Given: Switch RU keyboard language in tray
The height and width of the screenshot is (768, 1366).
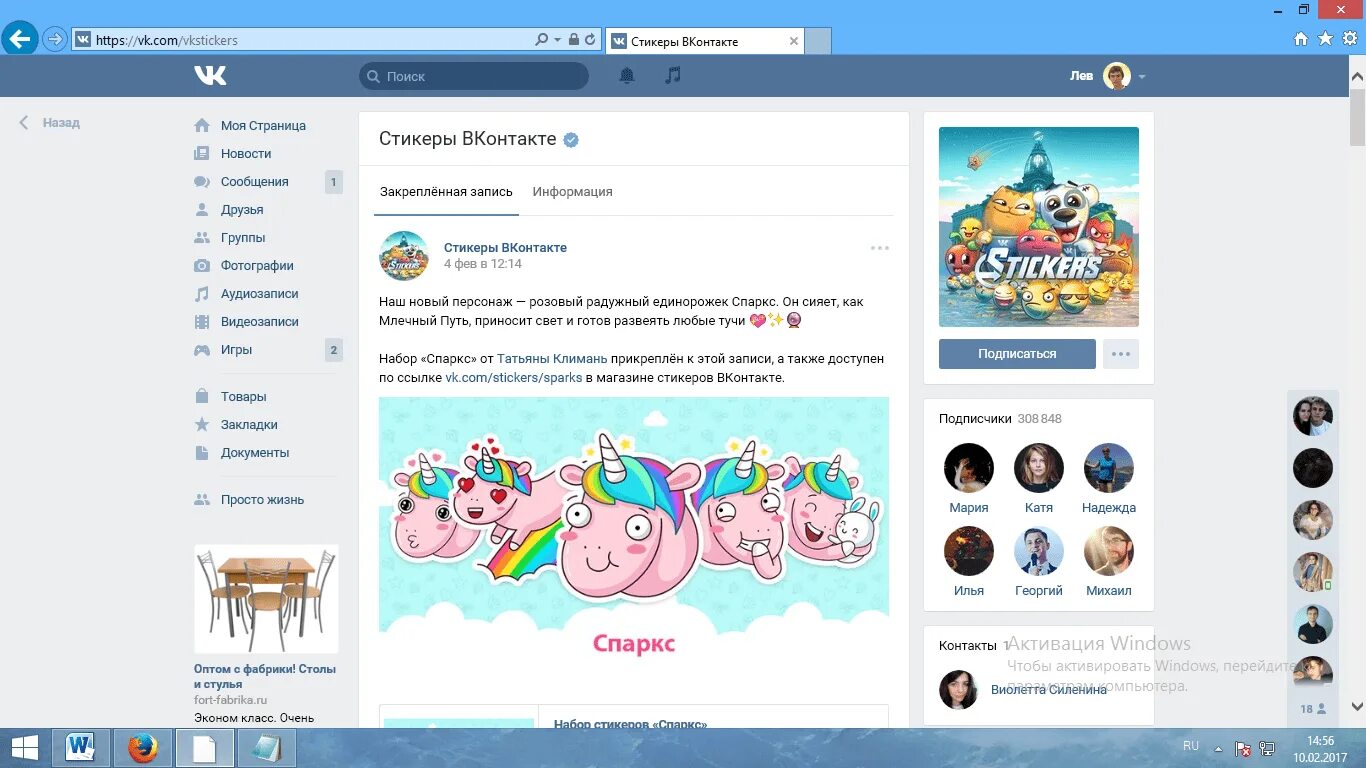Looking at the screenshot, I should pos(1191,746).
